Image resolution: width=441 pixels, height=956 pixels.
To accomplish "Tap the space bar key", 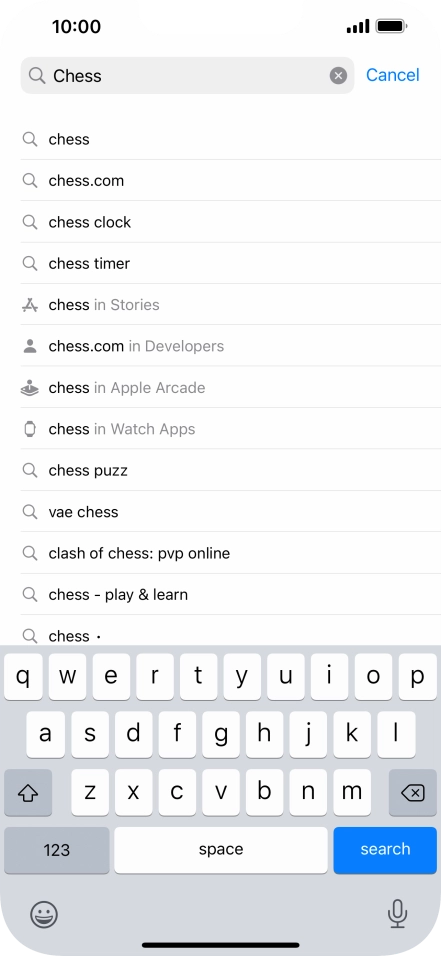I will coord(221,850).
